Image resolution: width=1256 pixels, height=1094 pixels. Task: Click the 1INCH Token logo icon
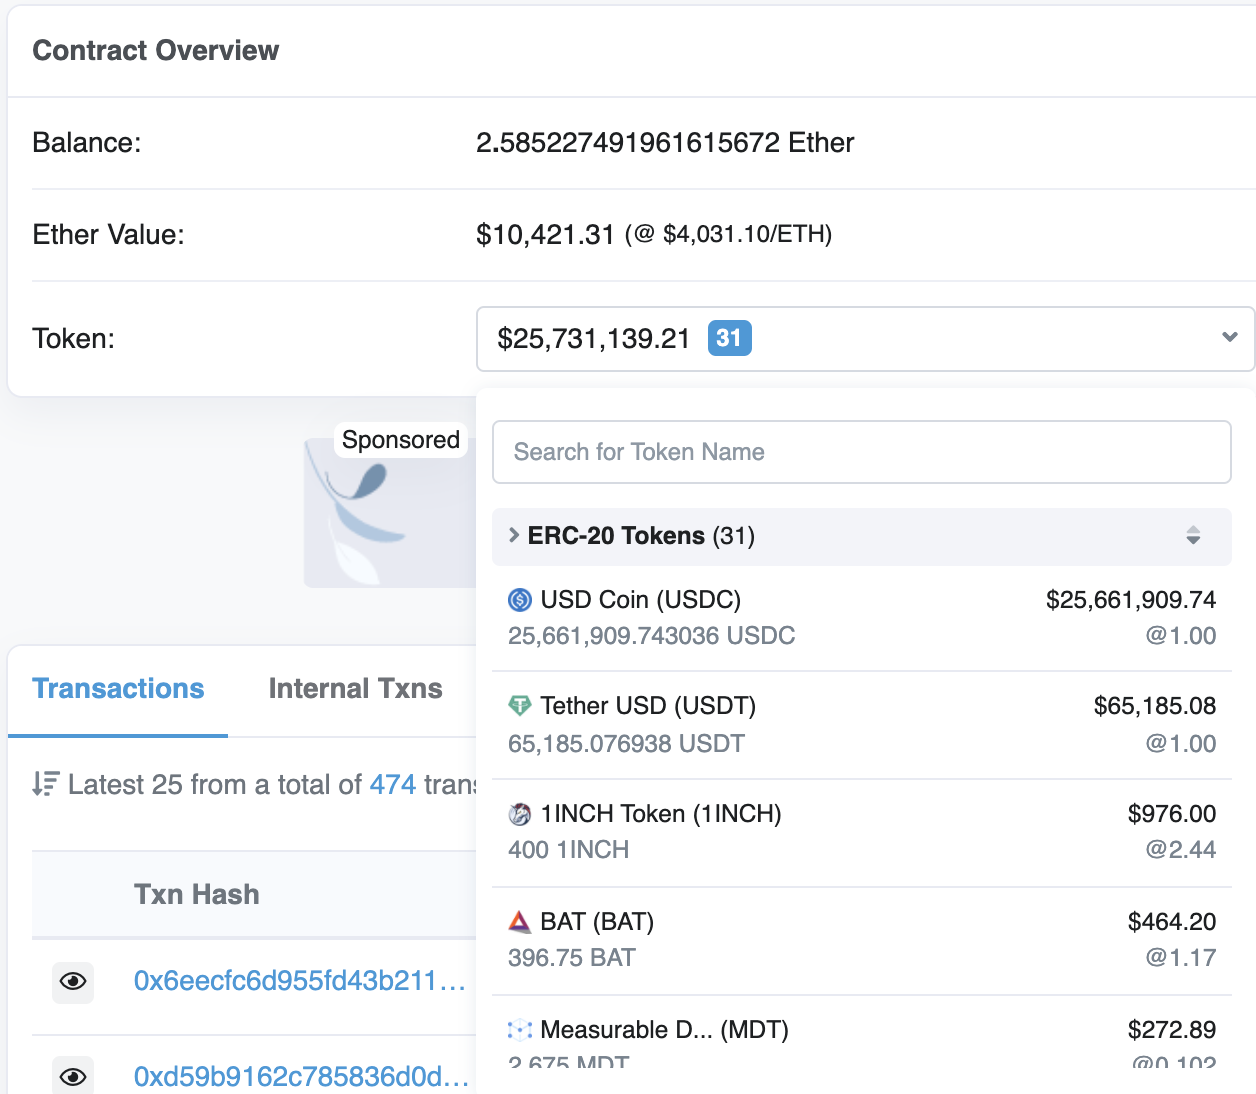520,814
